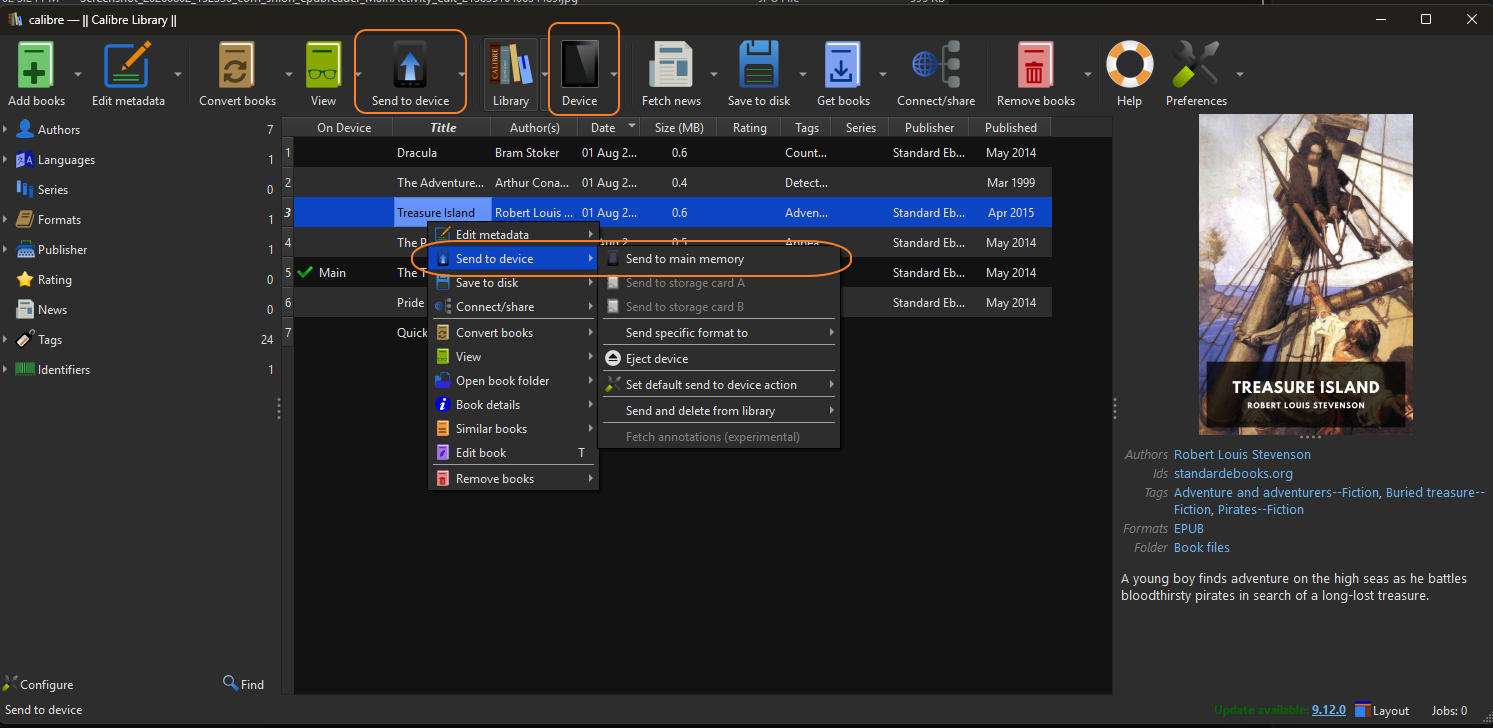Open Send and delete from library submenu
This screenshot has width=1493, height=728.
pyautogui.click(x=718, y=410)
